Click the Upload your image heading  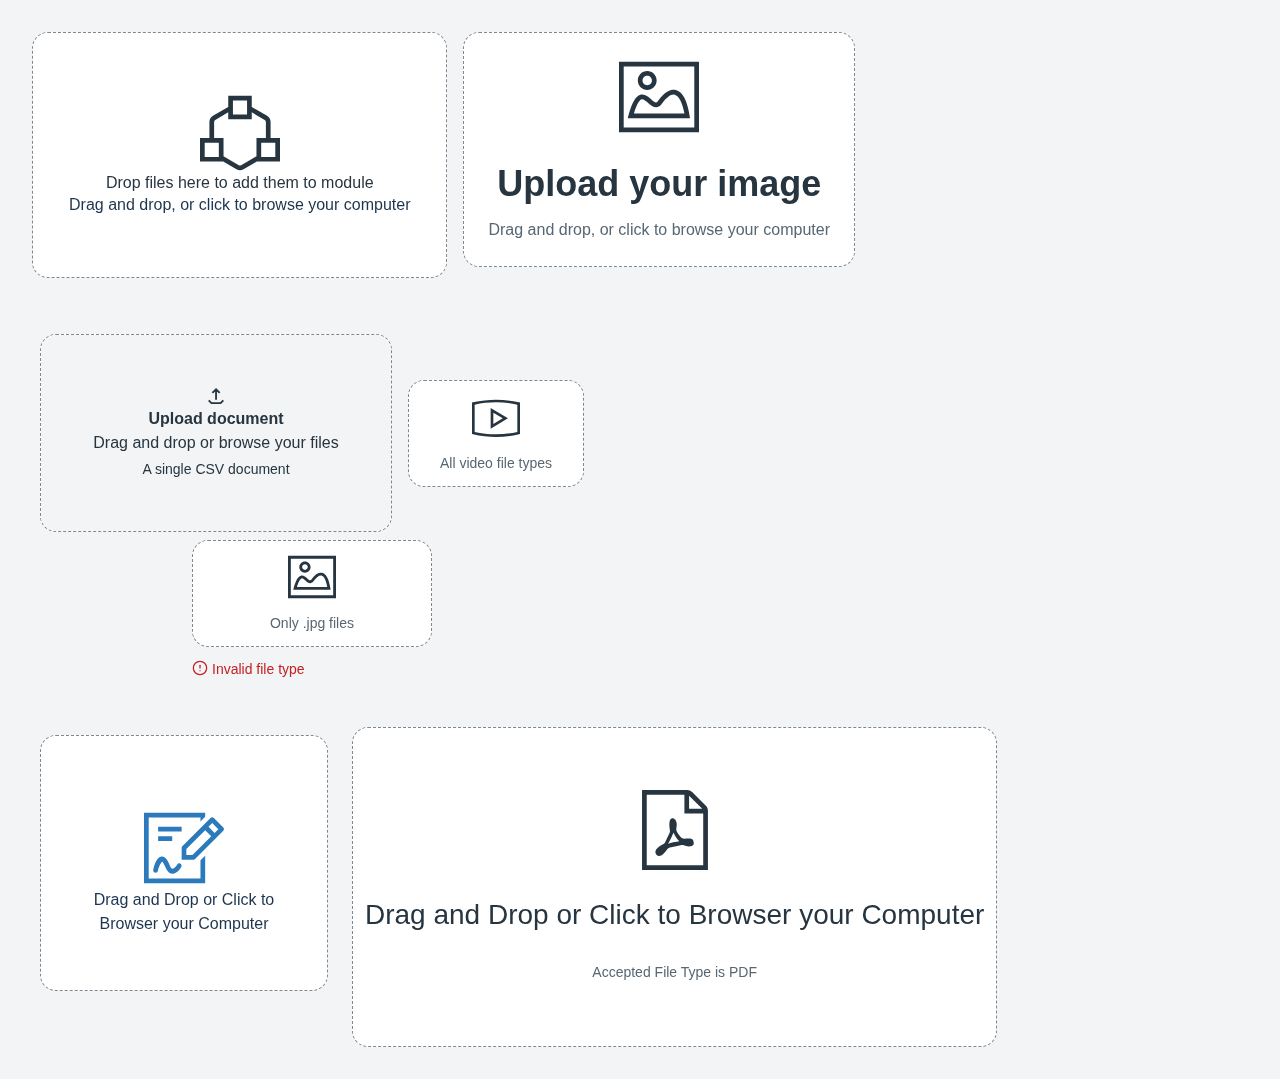(659, 184)
